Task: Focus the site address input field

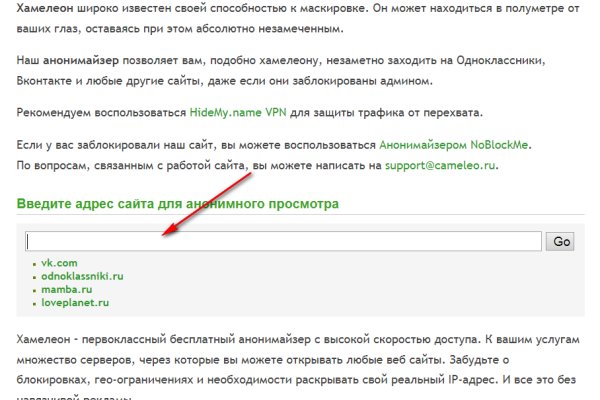Action: pos(283,241)
